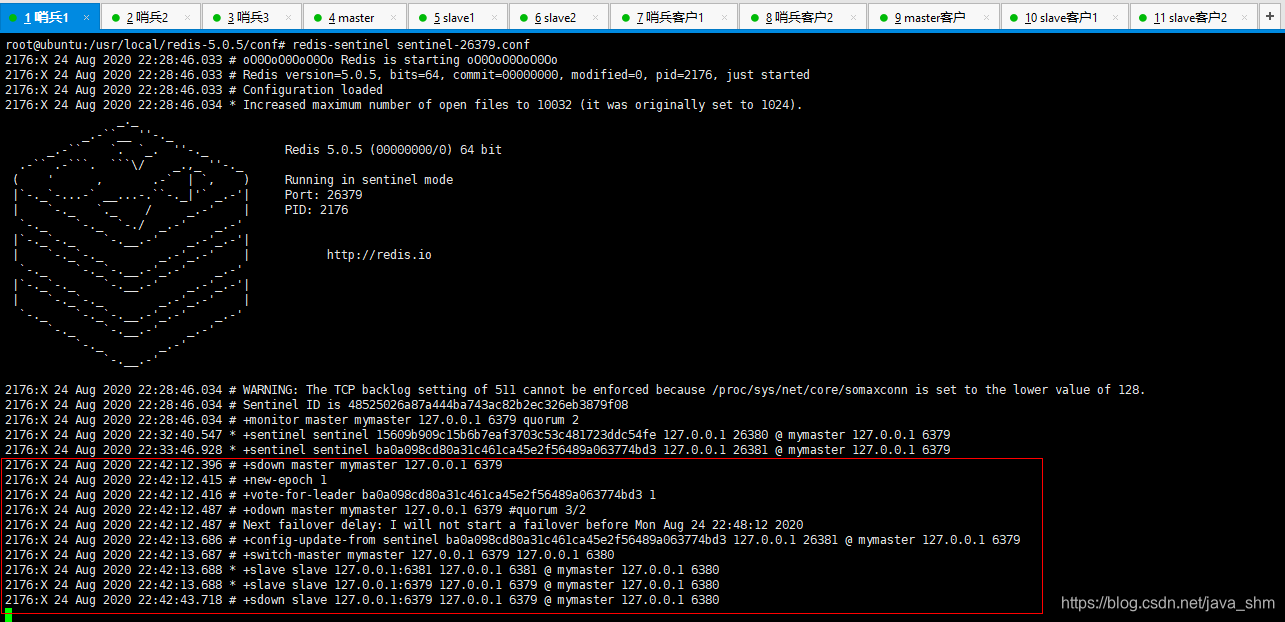Click the '+monitor master mymaster' log line
The width and height of the screenshot is (1285, 622).
[x=291, y=420]
